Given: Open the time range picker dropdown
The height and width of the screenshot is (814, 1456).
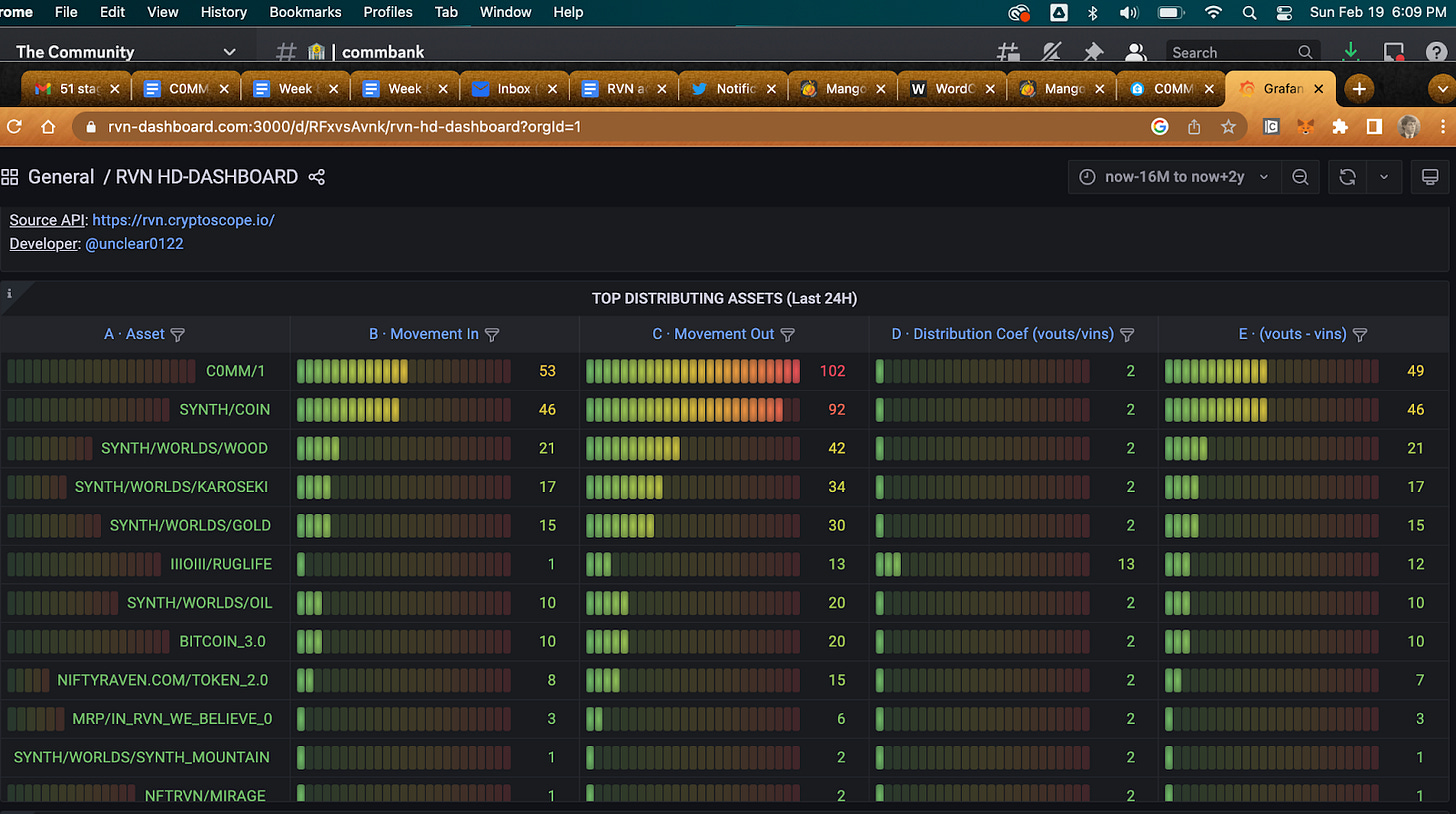Looking at the screenshot, I should click(x=1174, y=177).
